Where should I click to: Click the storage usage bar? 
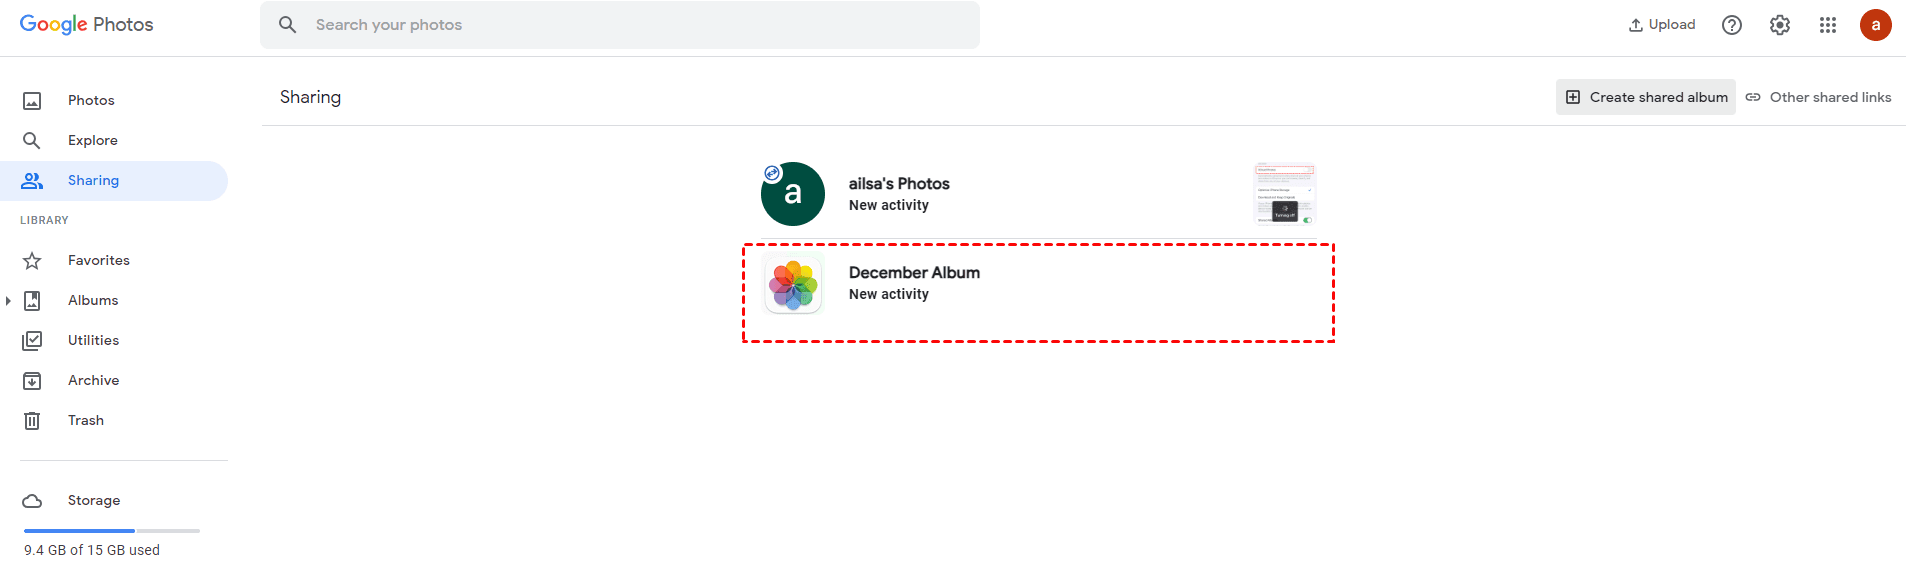tap(112, 530)
